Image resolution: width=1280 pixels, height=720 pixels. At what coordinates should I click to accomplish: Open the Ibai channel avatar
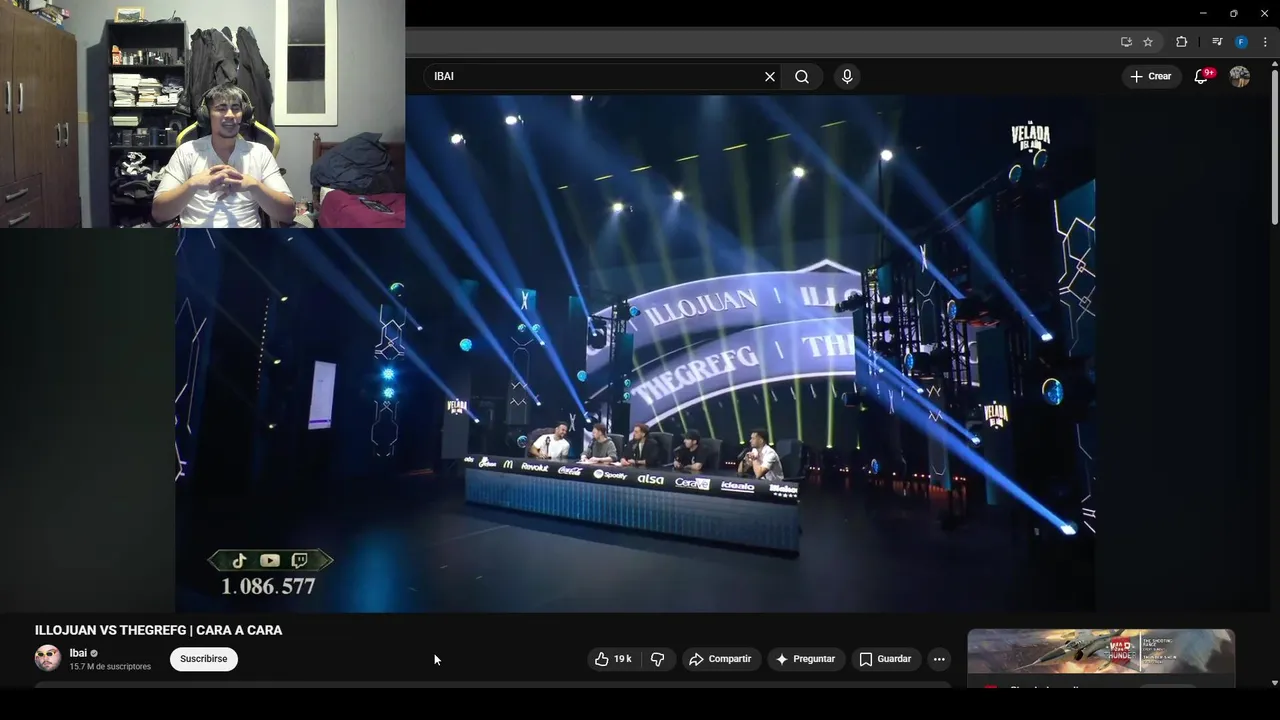coord(48,658)
